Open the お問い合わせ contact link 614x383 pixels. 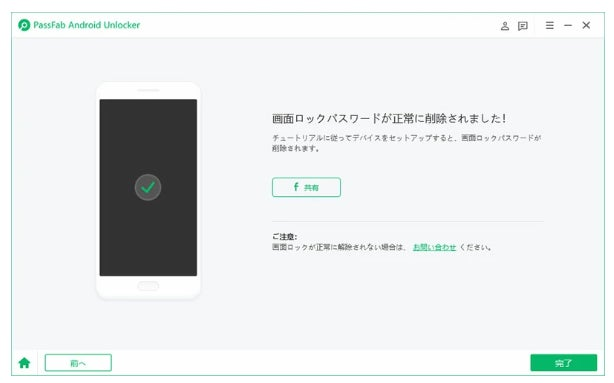pyautogui.click(x=434, y=247)
